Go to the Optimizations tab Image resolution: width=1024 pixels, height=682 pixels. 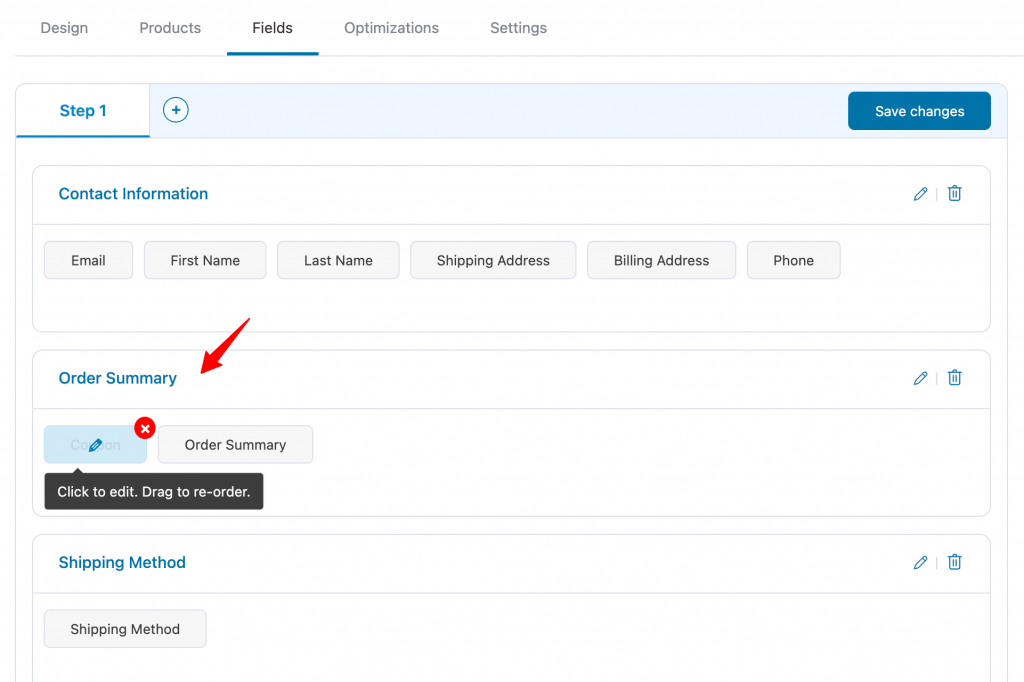[391, 28]
